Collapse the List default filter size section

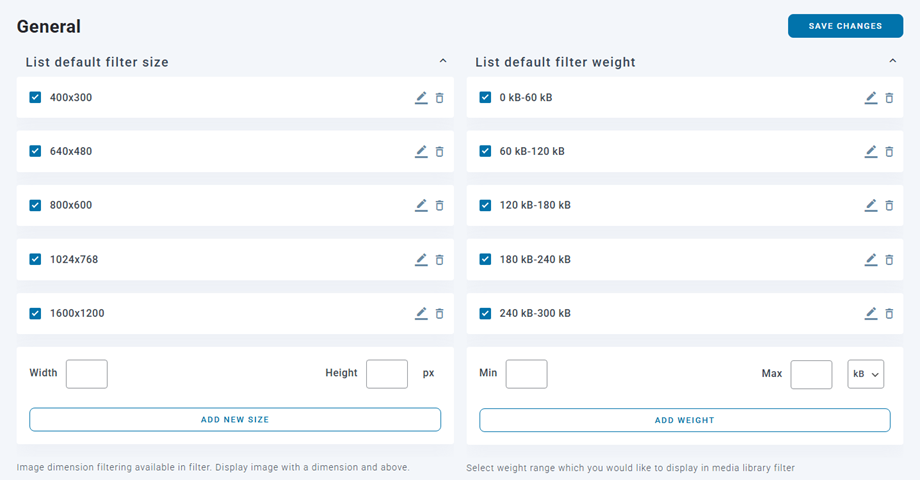(x=443, y=62)
